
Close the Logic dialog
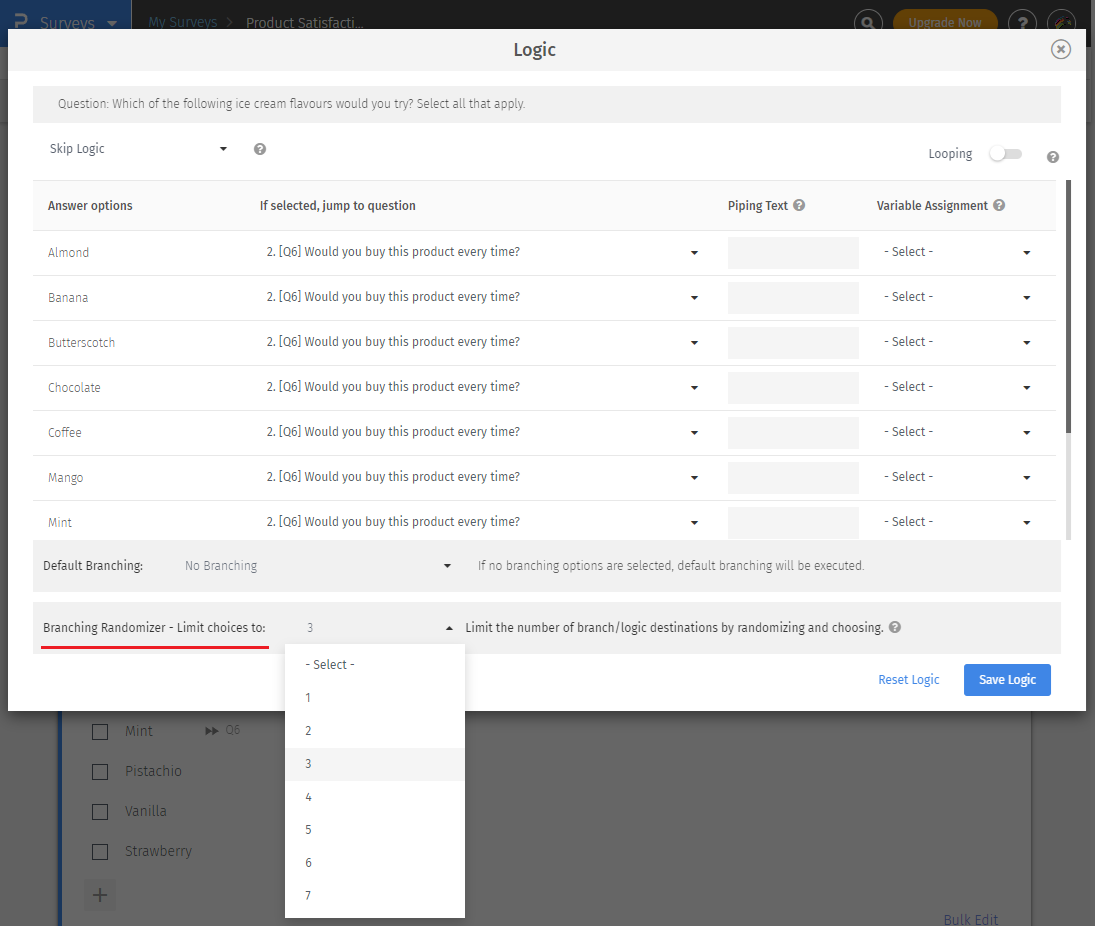tap(1060, 49)
